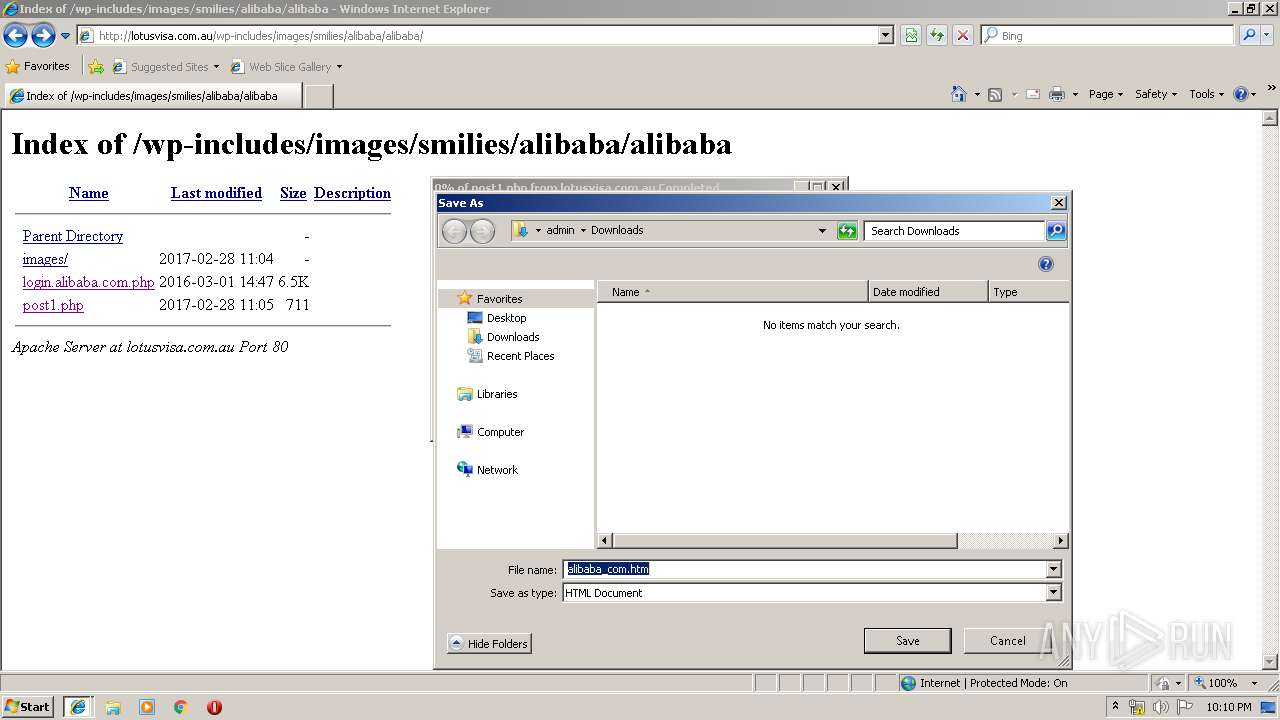Open the post1.php link

[53, 305]
